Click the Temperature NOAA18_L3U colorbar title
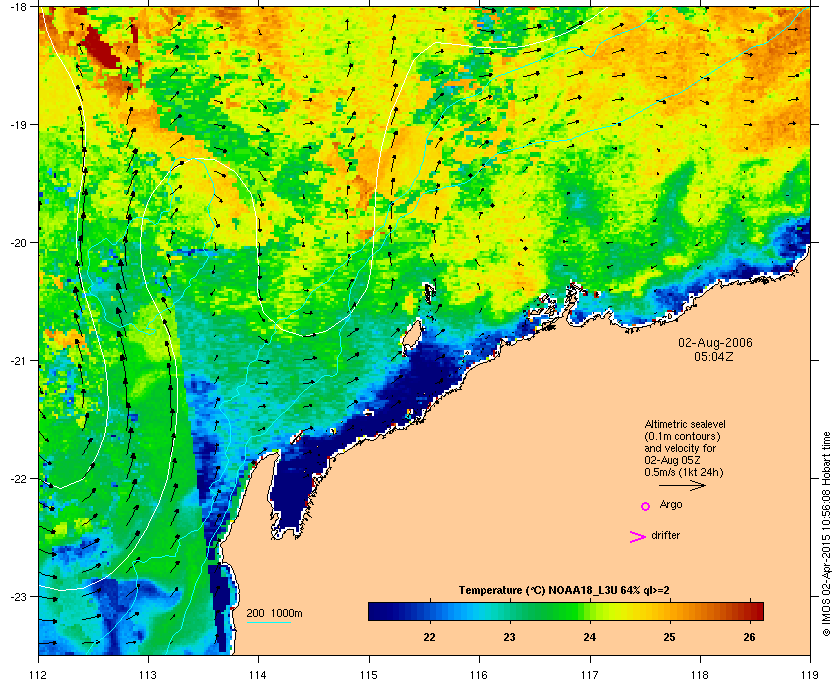Image resolution: width=840 pixels, height=680 pixels. pos(564,591)
